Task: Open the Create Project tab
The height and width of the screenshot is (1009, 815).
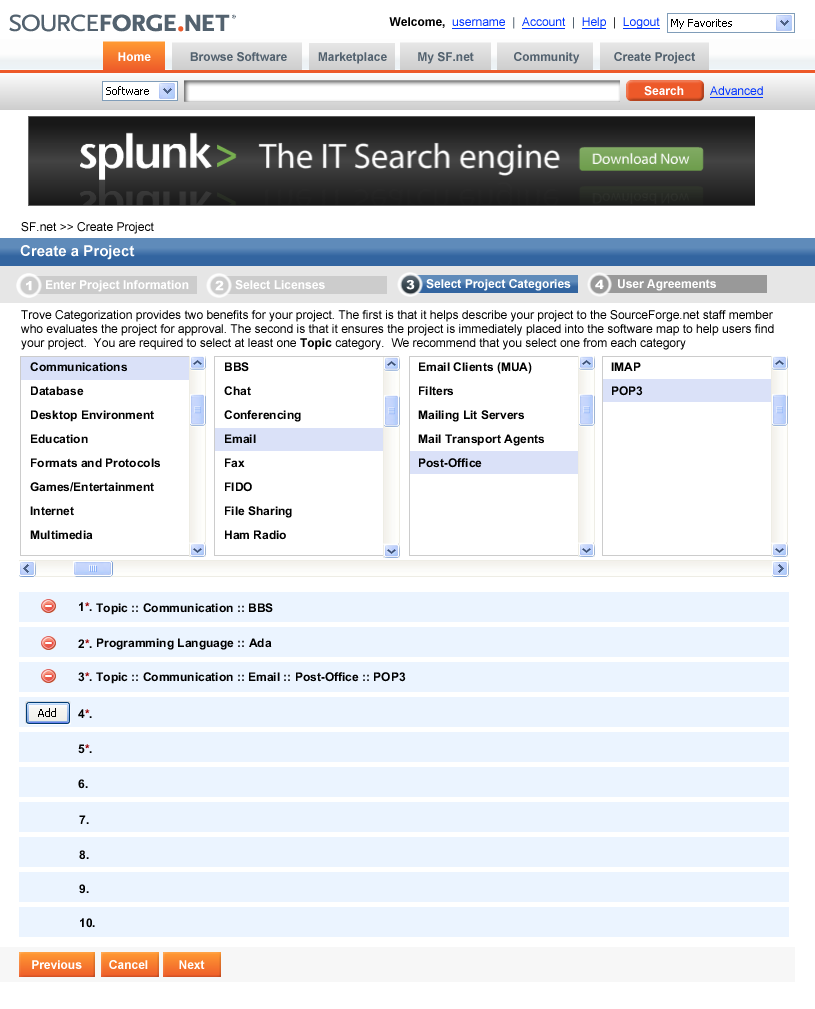Action: tap(654, 57)
